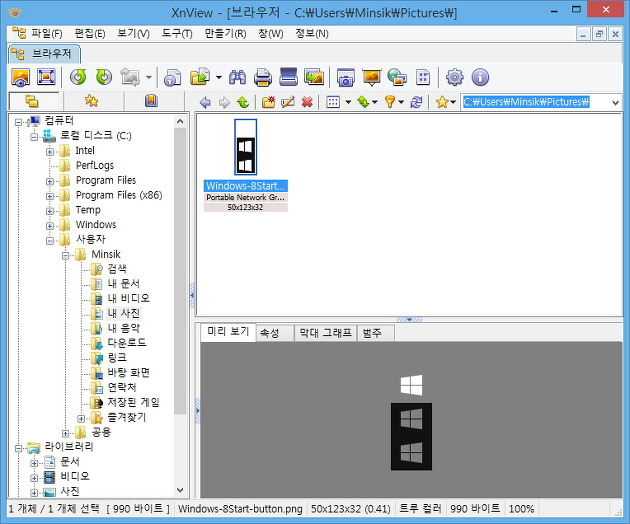Image resolution: width=630 pixels, height=524 pixels.
Task: Go back with blue left arrow
Action: pos(205,102)
